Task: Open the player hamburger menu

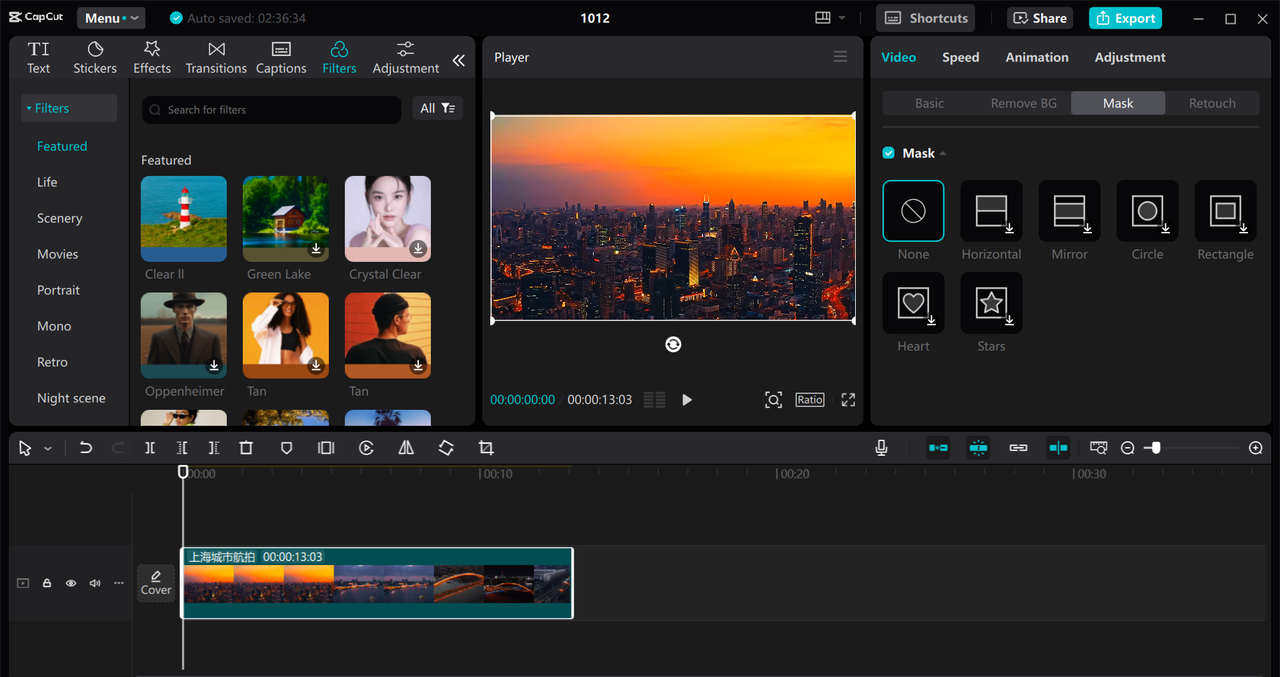Action: click(840, 57)
